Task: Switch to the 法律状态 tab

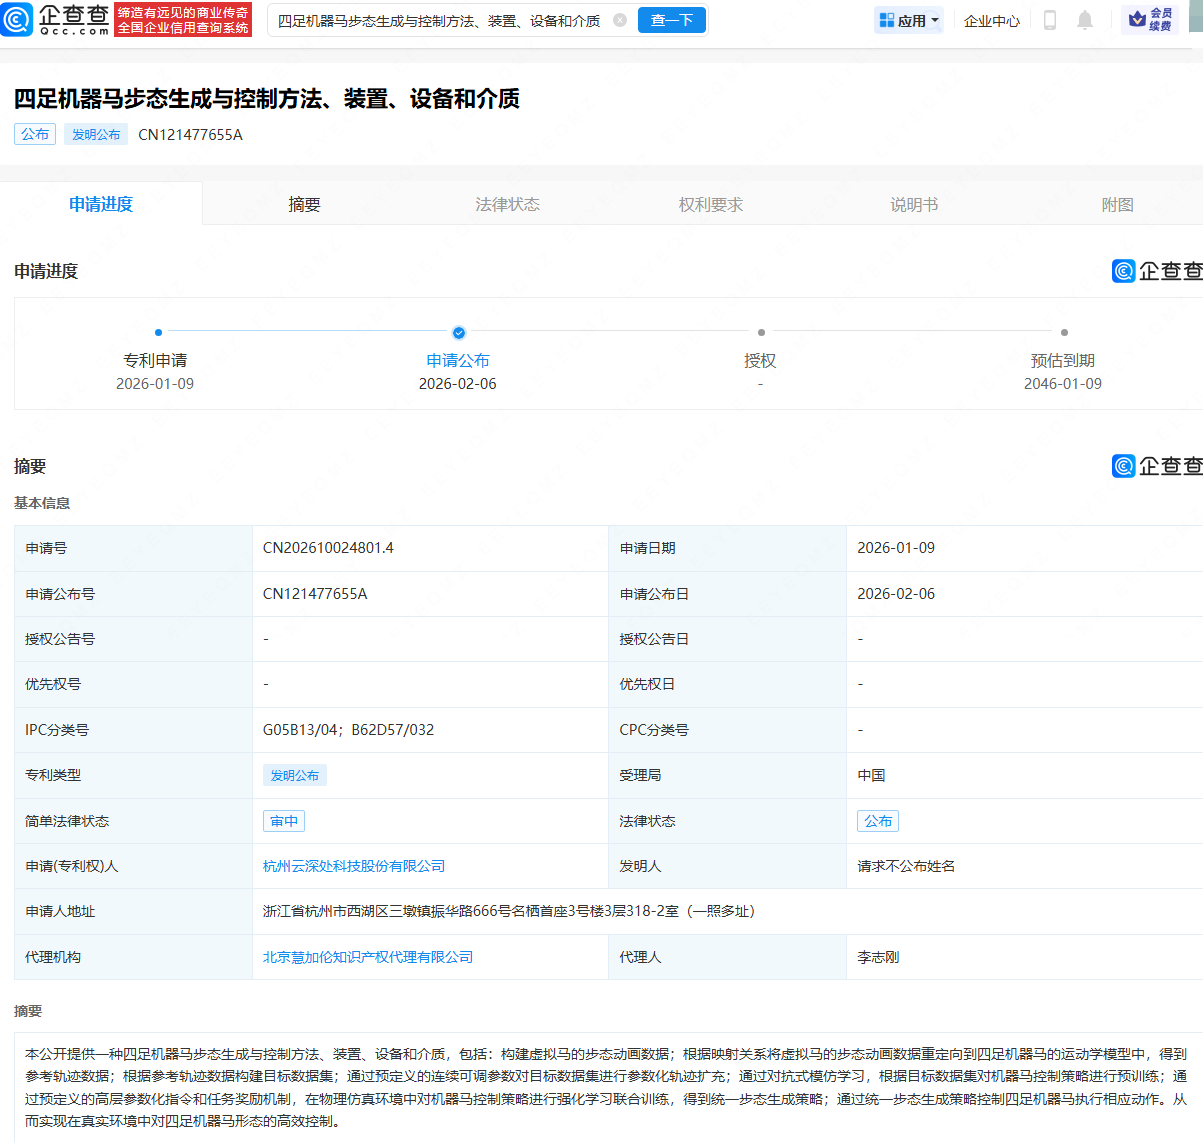Action: (507, 204)
